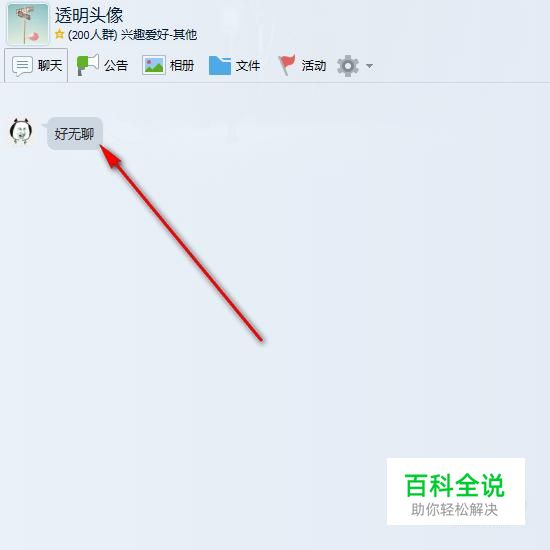This screenshot has height=550, width=550.
Task: Click the (200人群) member count text
Action: pos(92,35)
